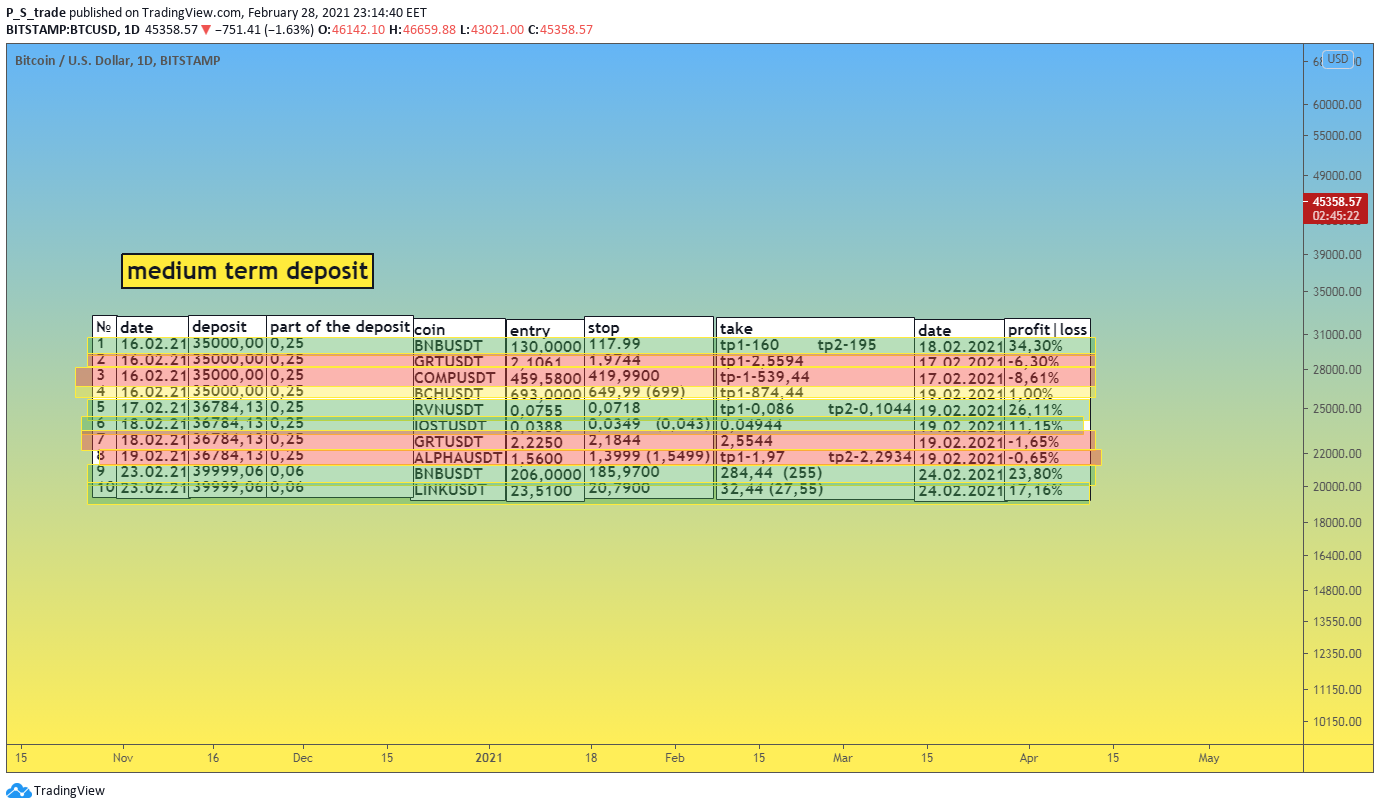Screen dimensions: 1380x809
Task: Click the 11,15% profit cell
Action: (x=1035, y=426)
